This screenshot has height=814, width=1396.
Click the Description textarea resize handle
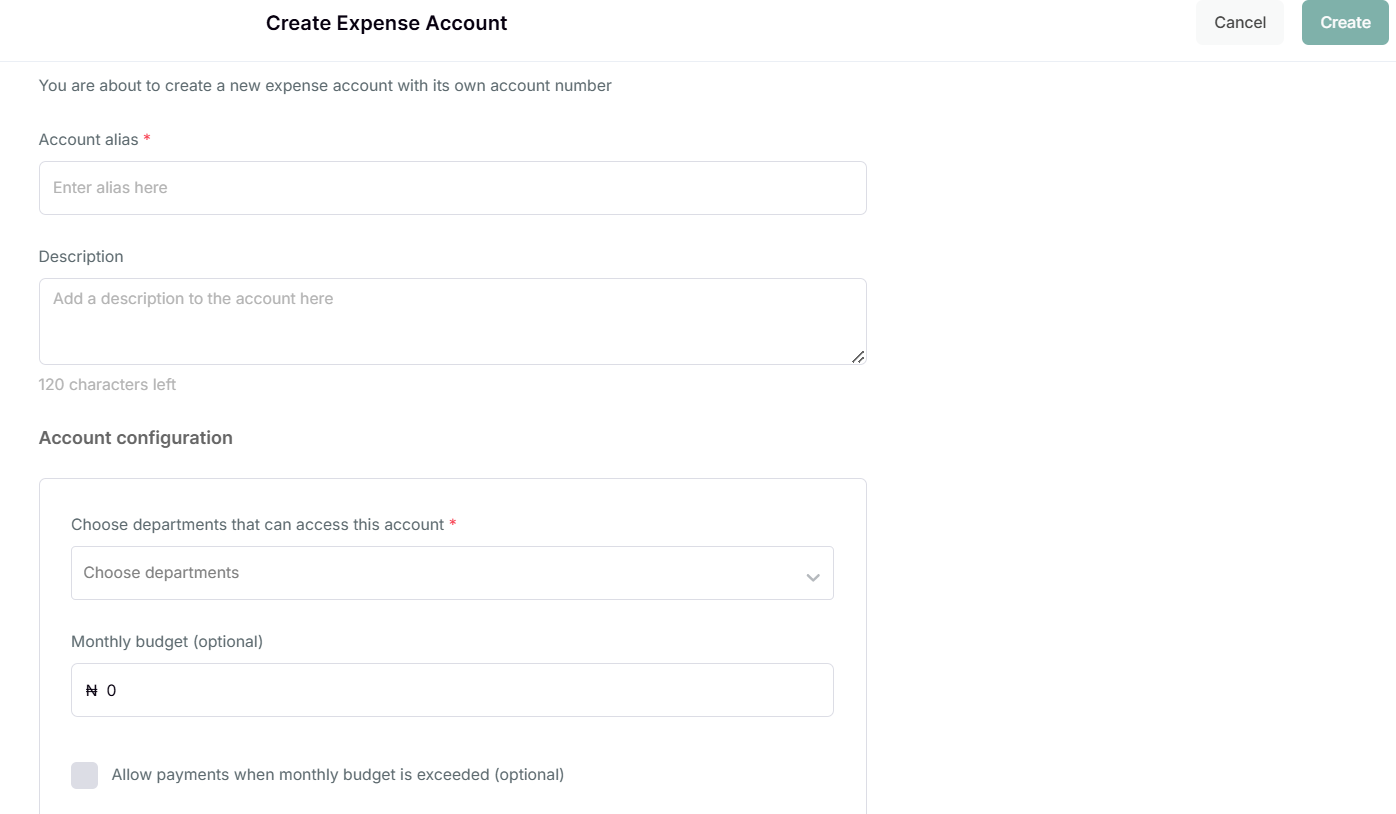858,356
